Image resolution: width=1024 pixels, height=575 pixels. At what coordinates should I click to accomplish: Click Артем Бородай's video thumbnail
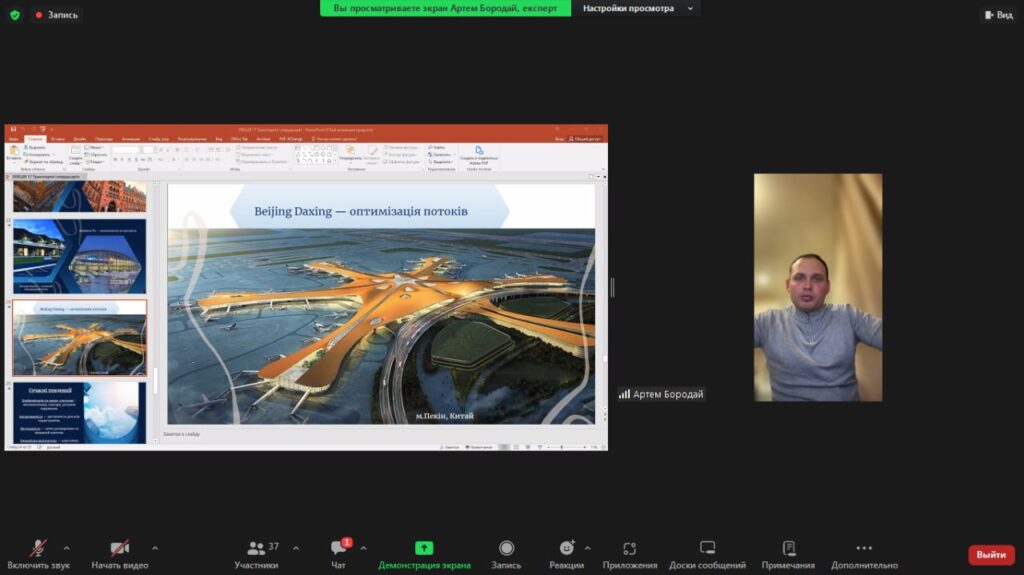(x=817, y=287)
